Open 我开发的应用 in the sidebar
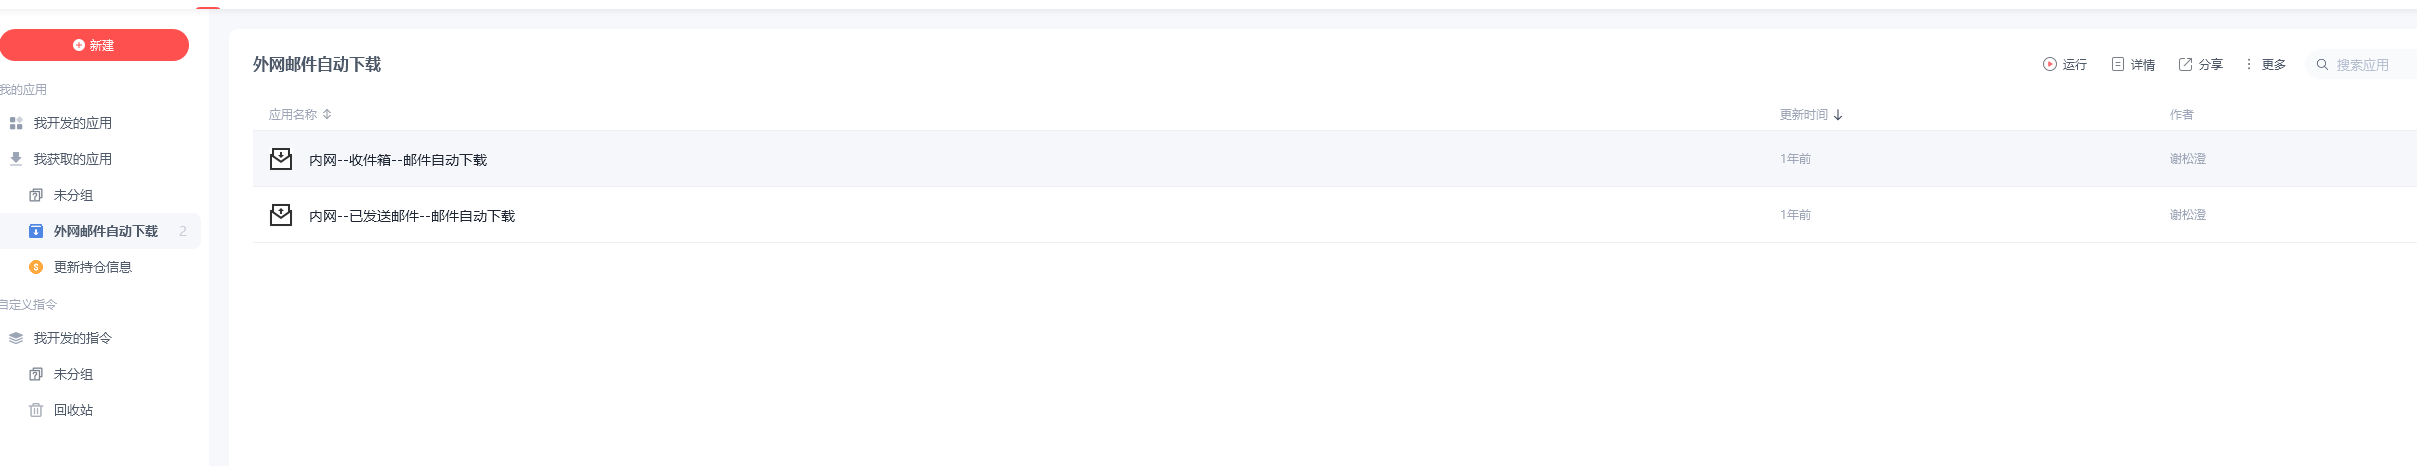This screenshot has width=2417, height=466. coord(72,123)
